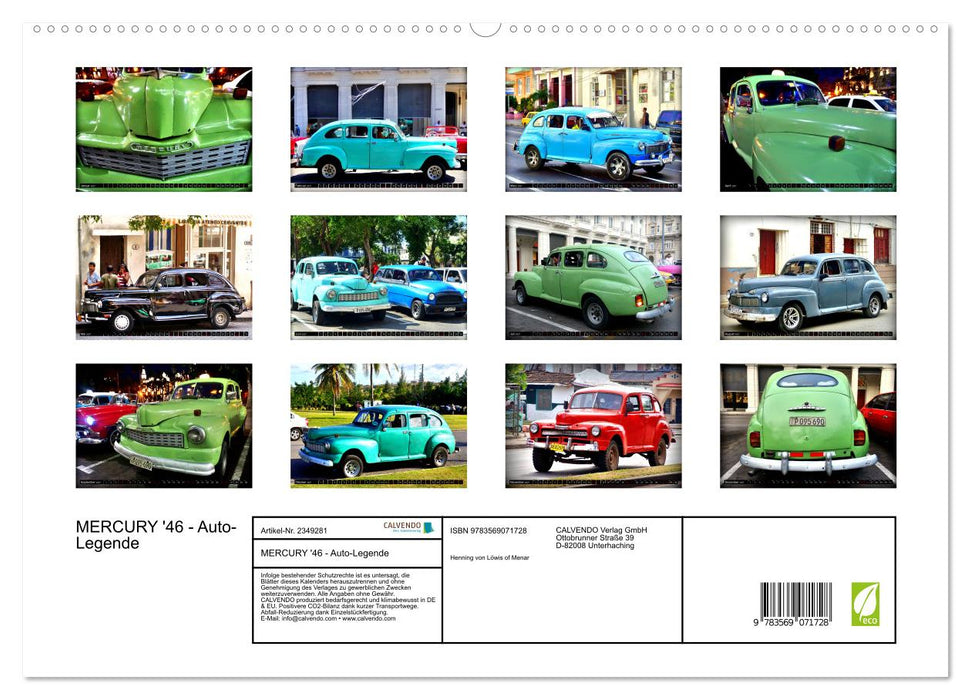Click the Artikel-Nr. 2349281 text

294,531
